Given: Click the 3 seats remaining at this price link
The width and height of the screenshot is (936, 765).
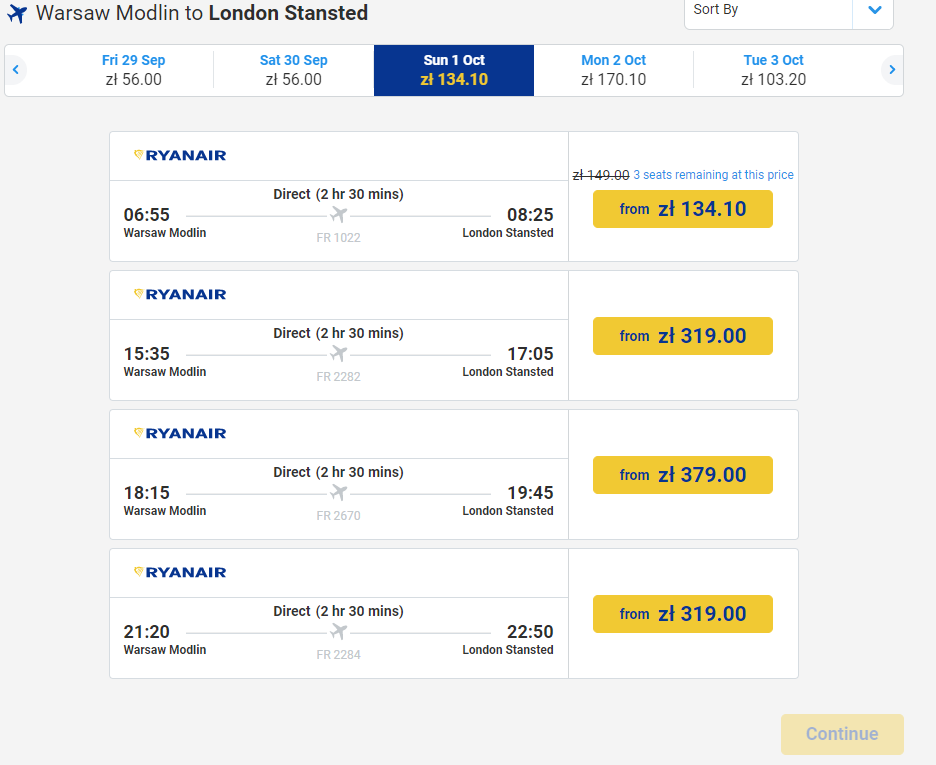Looking at the screenshot, I should (713, 175).
